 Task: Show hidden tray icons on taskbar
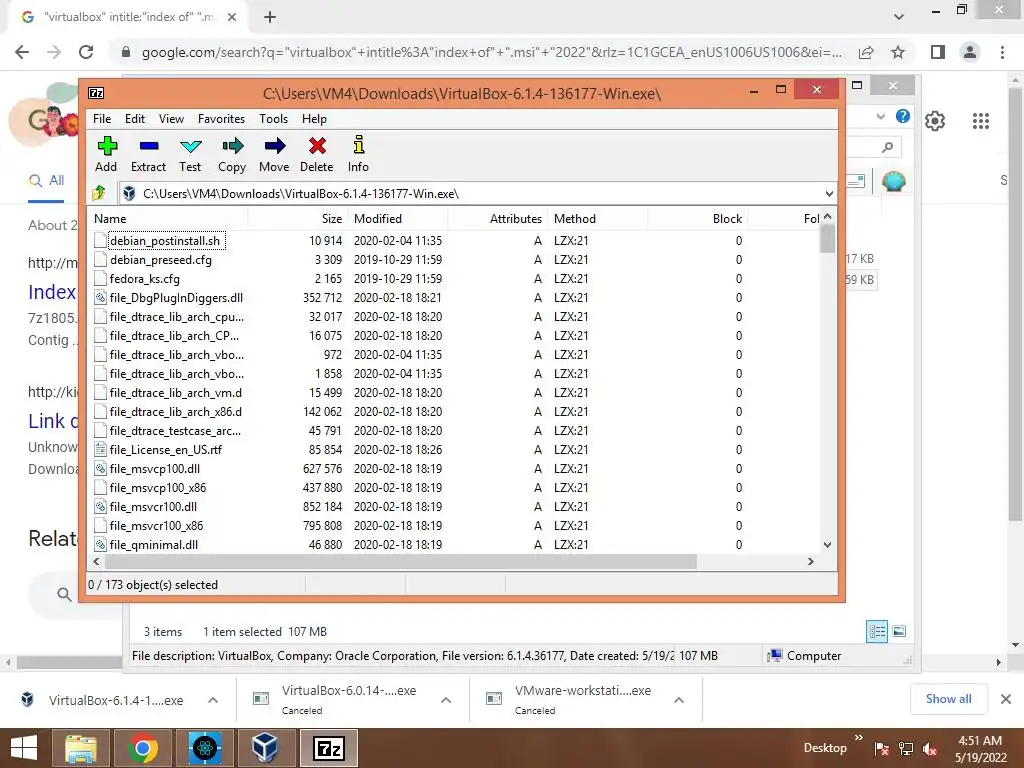[859, 738]
